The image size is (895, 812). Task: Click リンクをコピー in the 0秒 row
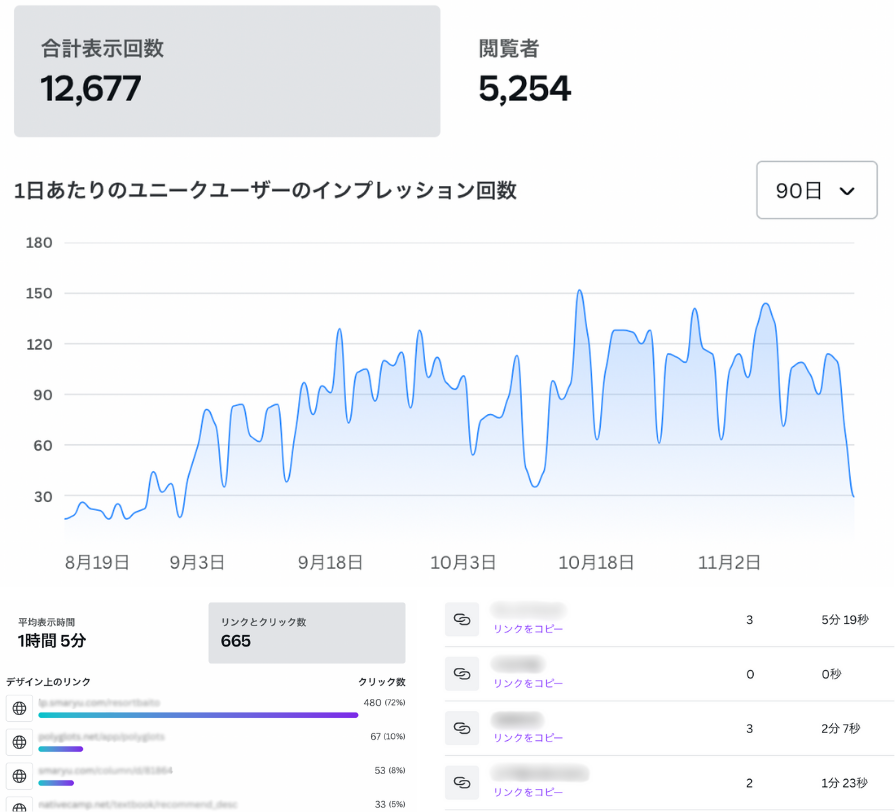coord(528,683)
